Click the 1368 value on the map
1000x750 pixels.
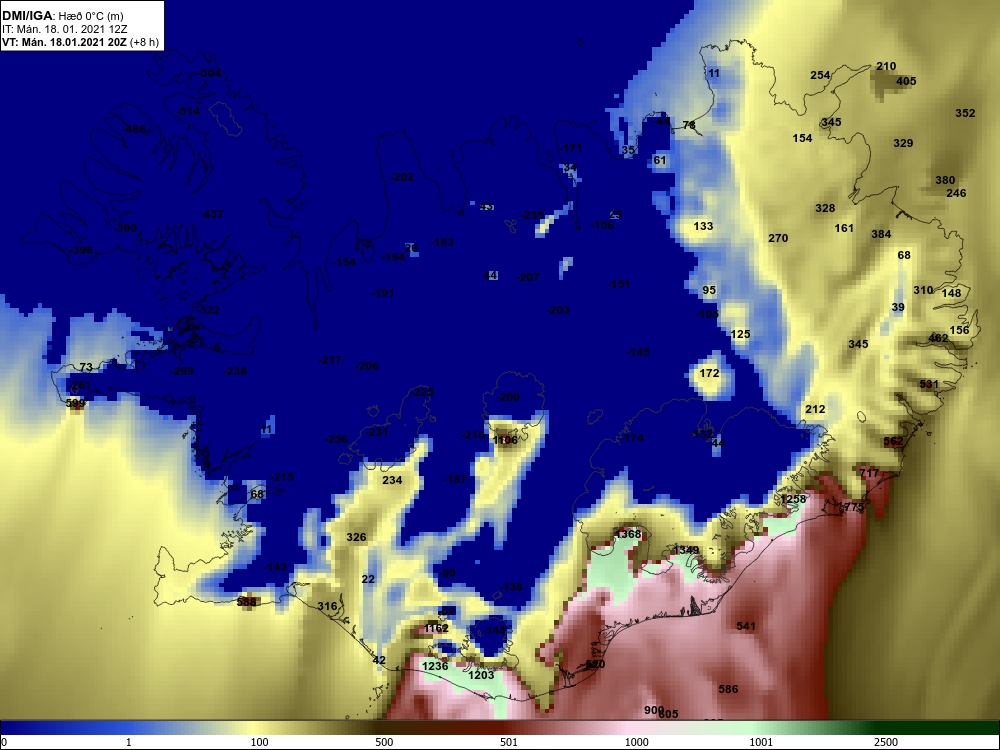(x=628, y=534)
